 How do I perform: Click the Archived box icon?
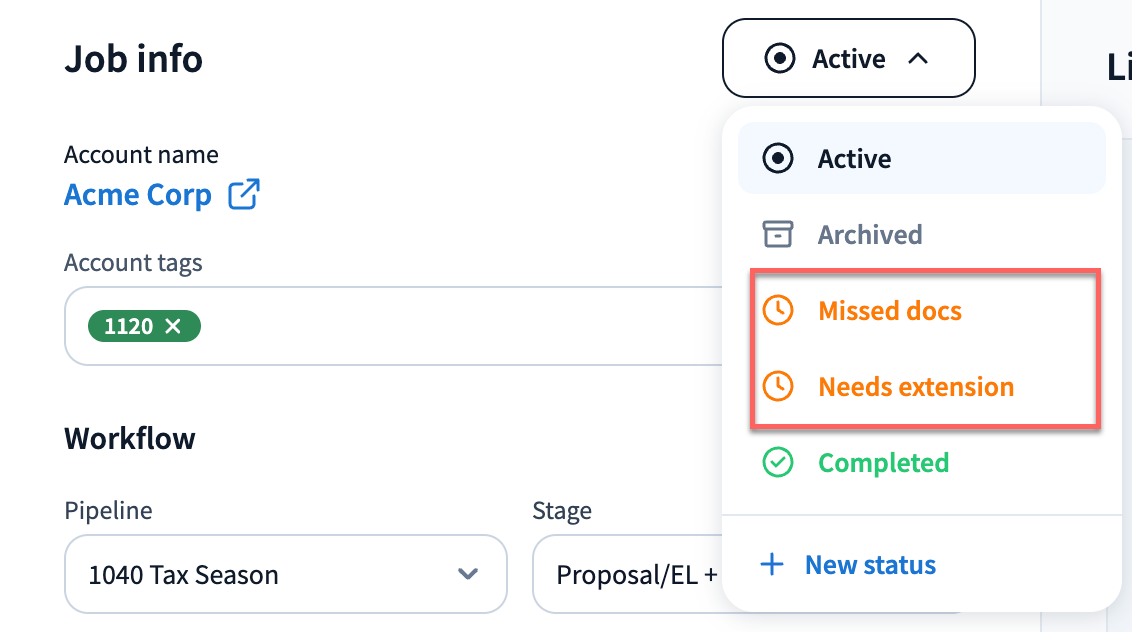[x=778, y=235]
